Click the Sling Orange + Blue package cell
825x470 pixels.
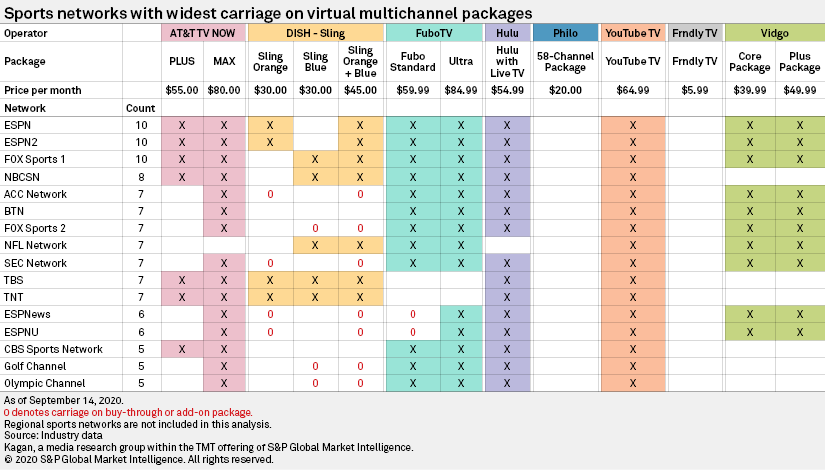[360, 61]
